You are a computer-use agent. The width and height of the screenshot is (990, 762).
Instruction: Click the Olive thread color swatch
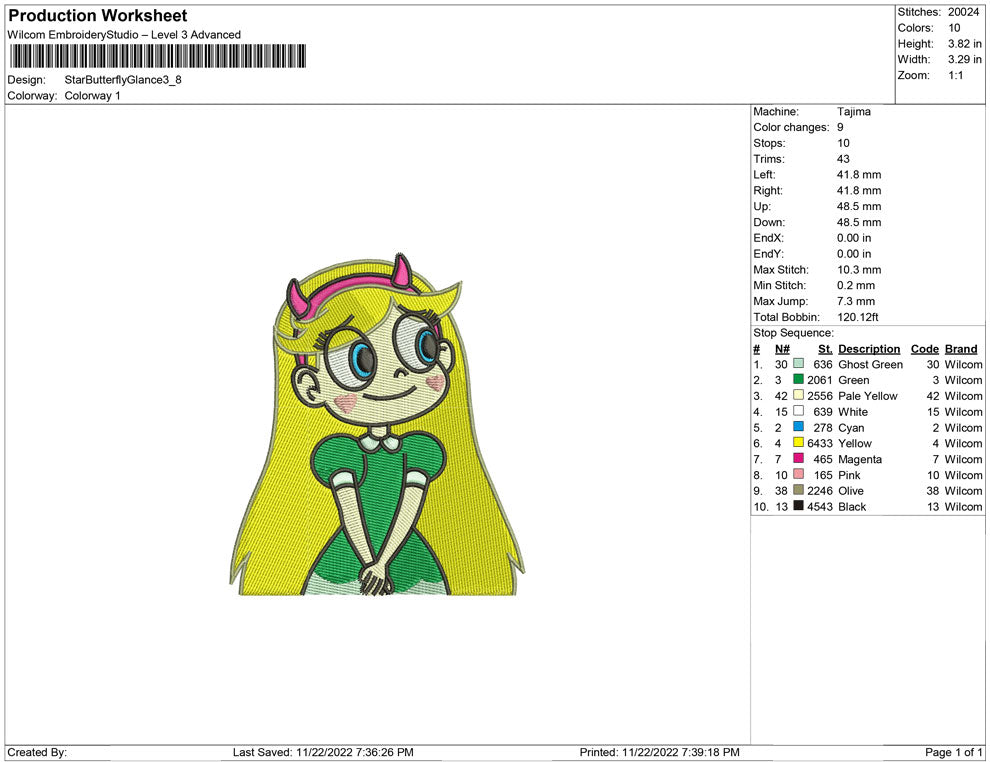(799, 490)
